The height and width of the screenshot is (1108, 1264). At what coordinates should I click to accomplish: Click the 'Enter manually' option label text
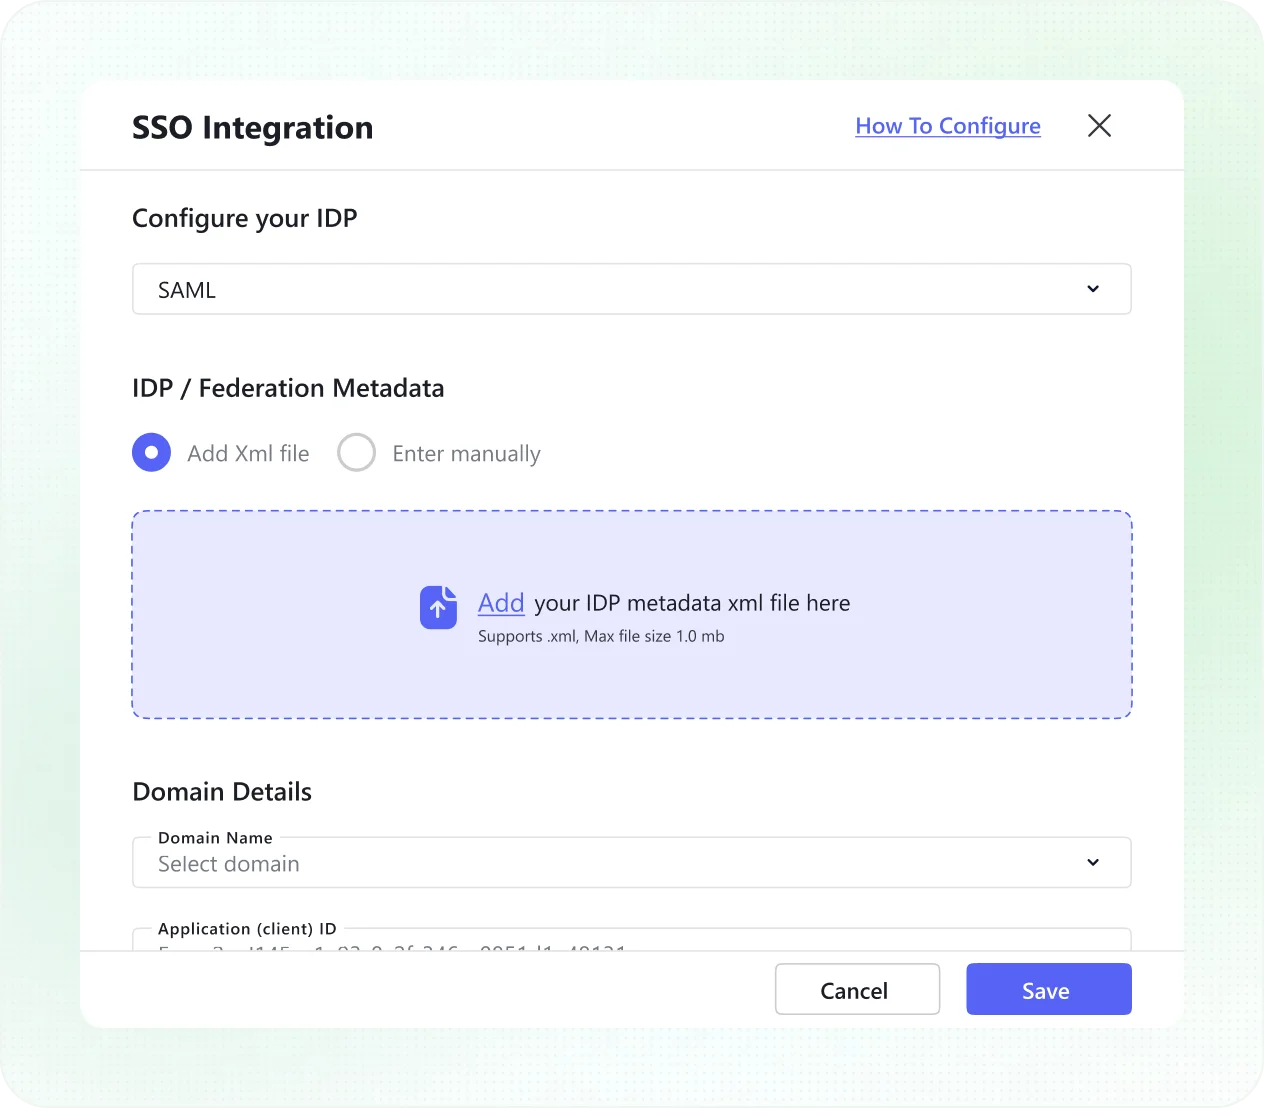click(466, 454)
